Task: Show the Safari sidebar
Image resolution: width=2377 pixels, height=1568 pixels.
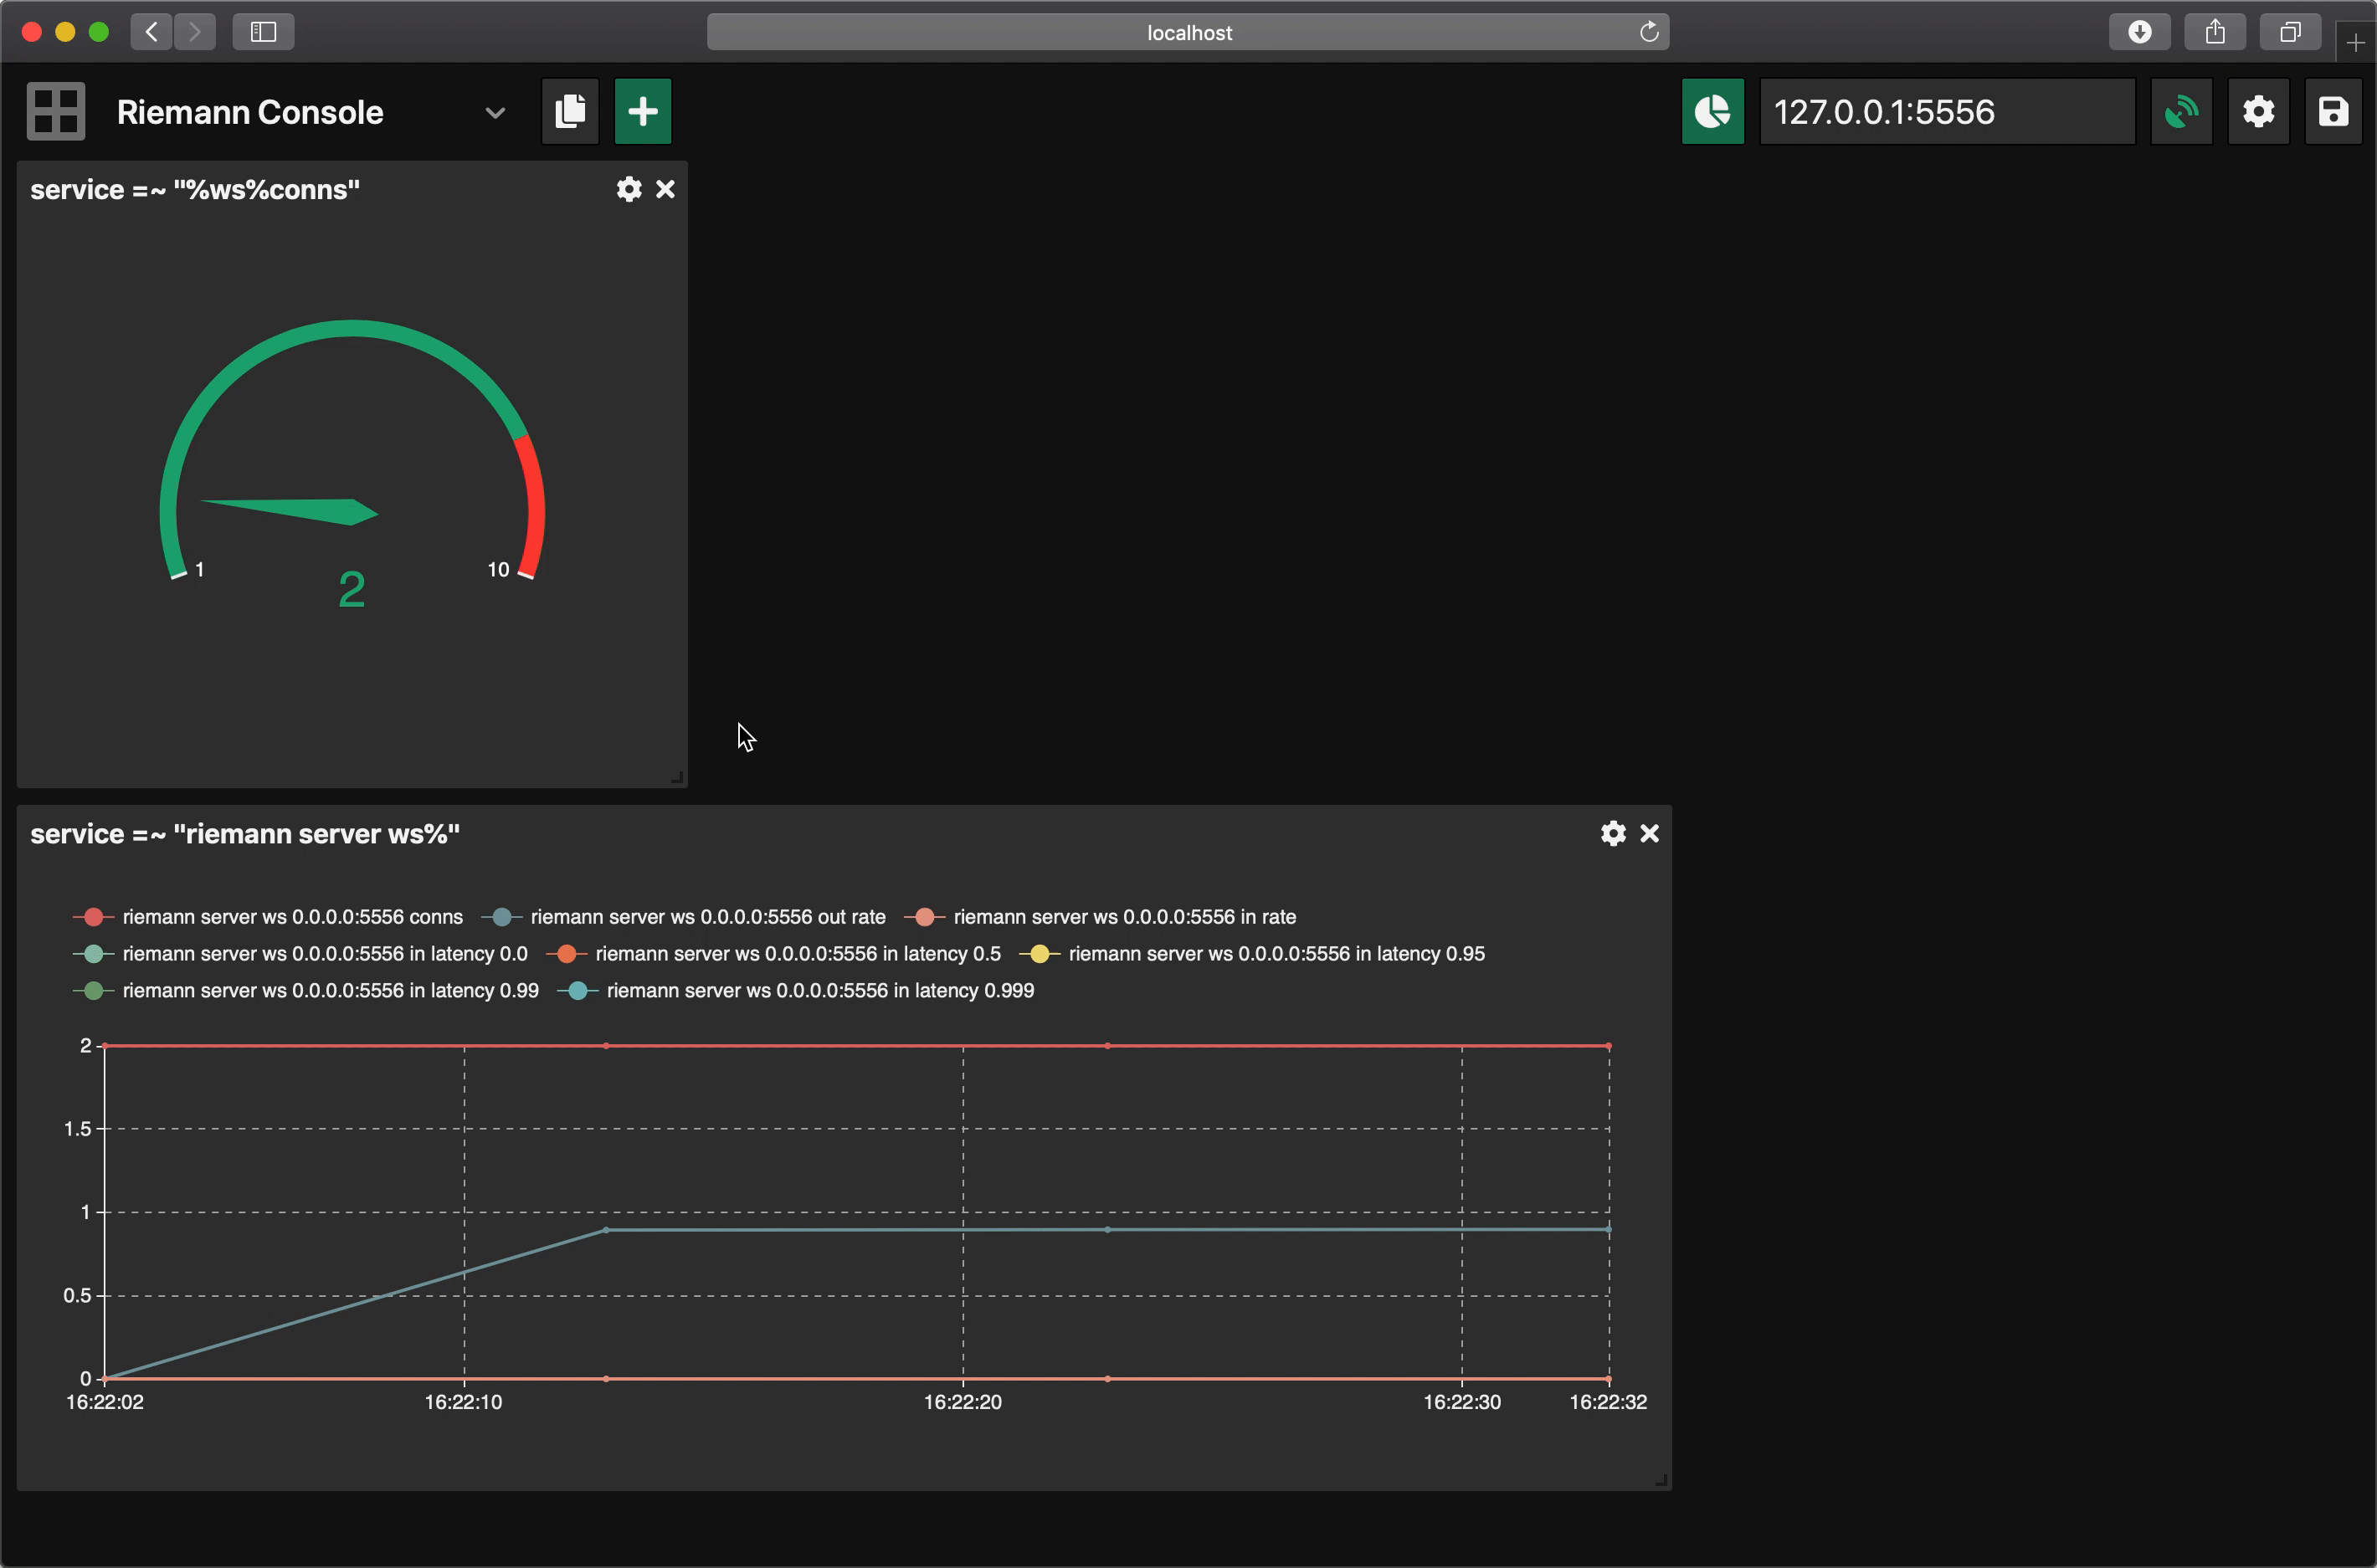Action: pos(263,32)
